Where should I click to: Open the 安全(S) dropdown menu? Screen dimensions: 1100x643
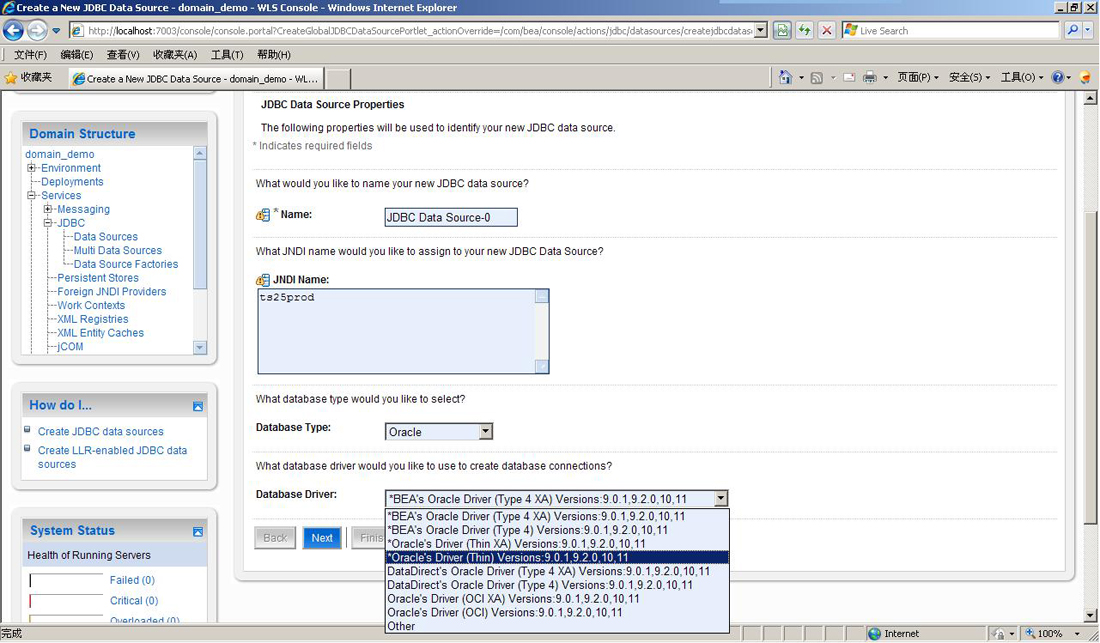(970, 78)
